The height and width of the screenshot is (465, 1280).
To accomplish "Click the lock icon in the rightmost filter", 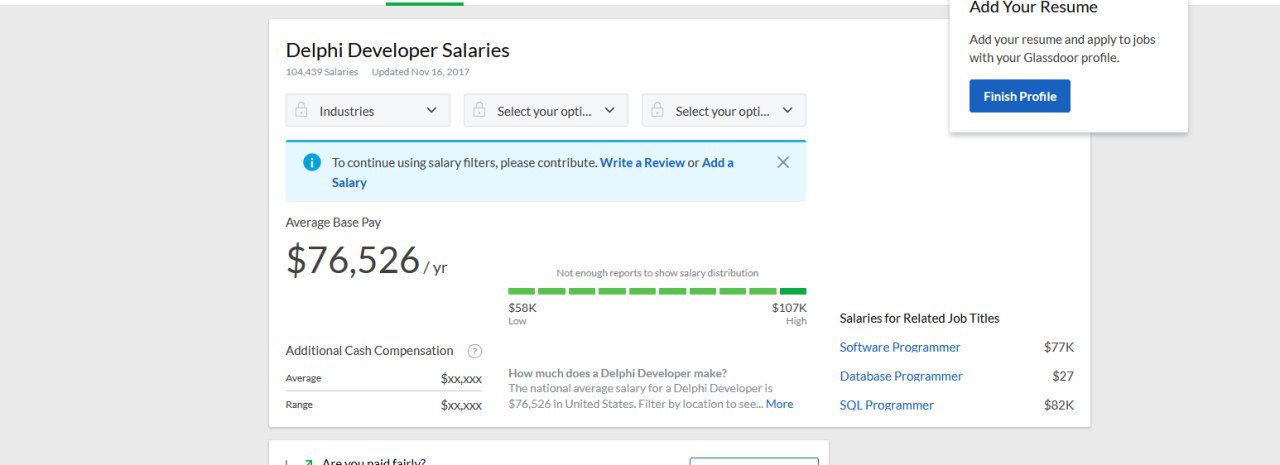I will click(657, 111).
